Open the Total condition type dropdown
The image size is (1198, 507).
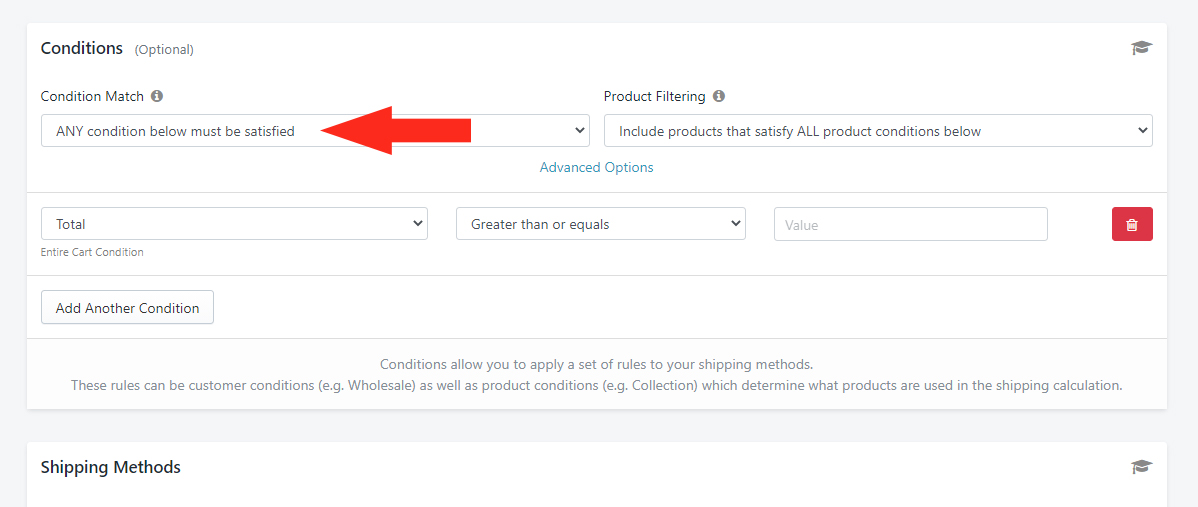pos(234,224)
